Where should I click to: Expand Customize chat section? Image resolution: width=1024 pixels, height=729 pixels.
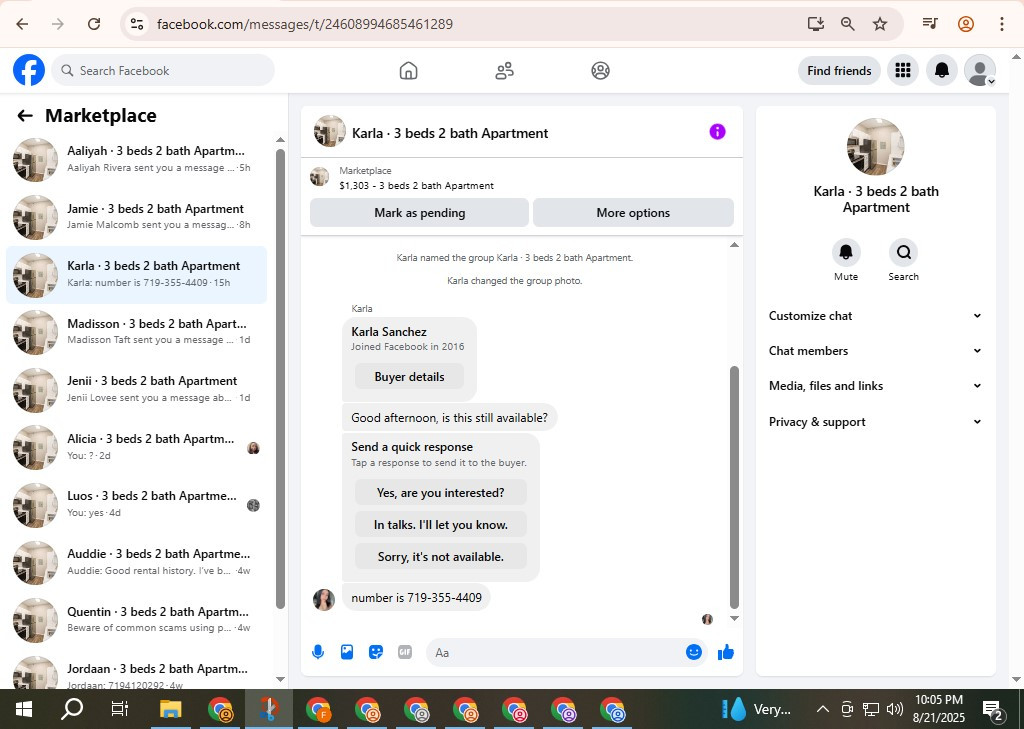(875, 316)
